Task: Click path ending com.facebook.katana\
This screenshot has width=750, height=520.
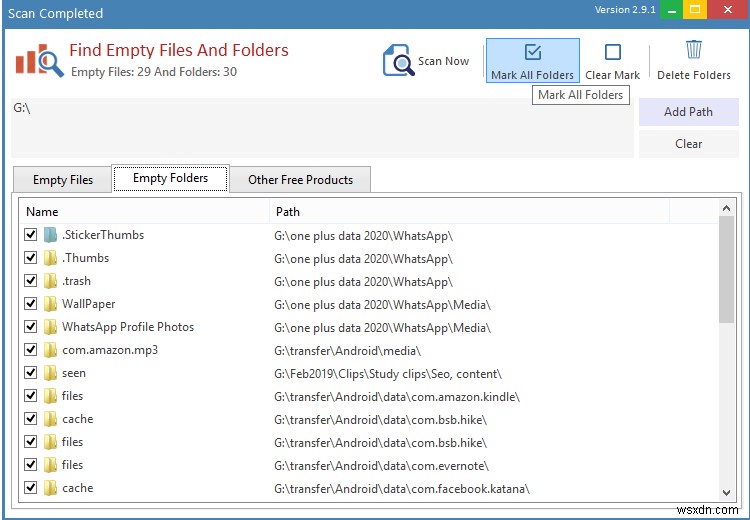Action: (x=402, y=489)
